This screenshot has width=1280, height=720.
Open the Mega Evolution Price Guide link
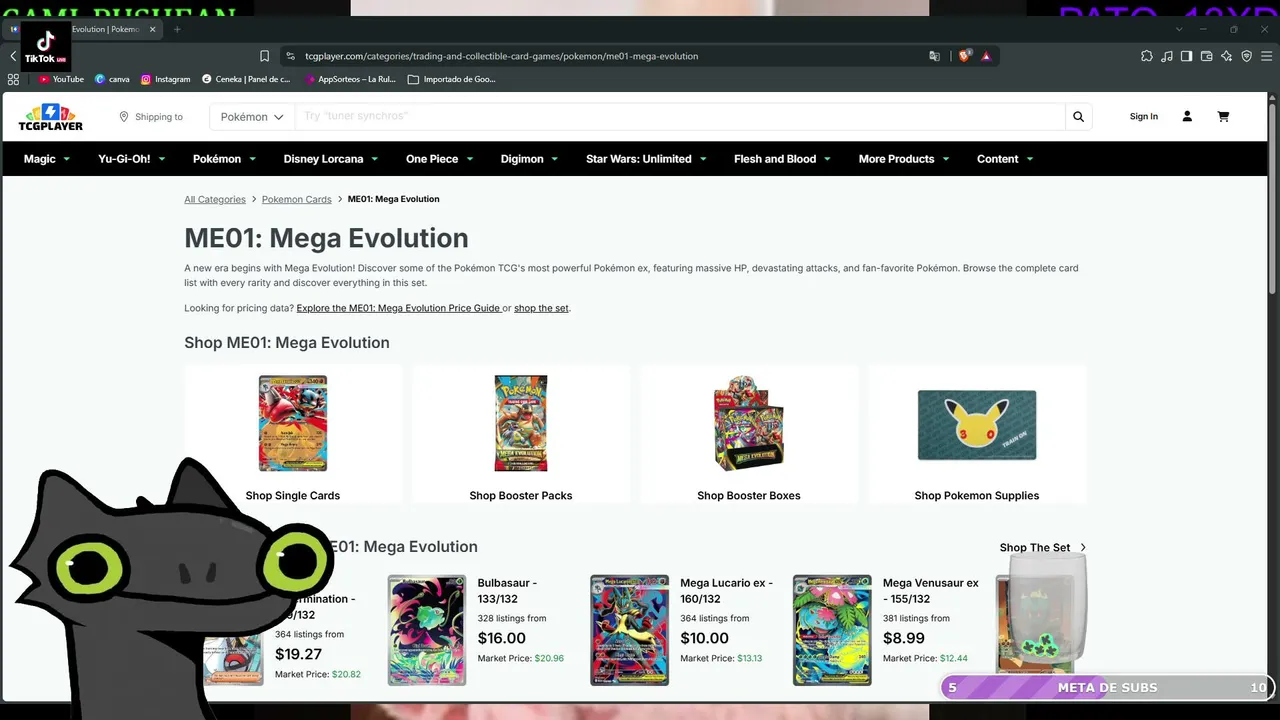pyautogui.click(x=399, y=308)
